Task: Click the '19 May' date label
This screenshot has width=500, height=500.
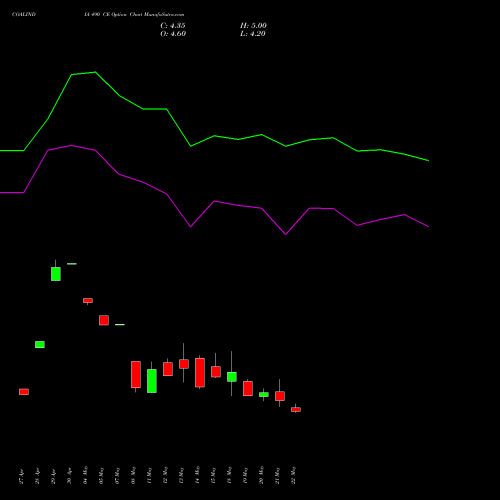Action: [245, 475]
